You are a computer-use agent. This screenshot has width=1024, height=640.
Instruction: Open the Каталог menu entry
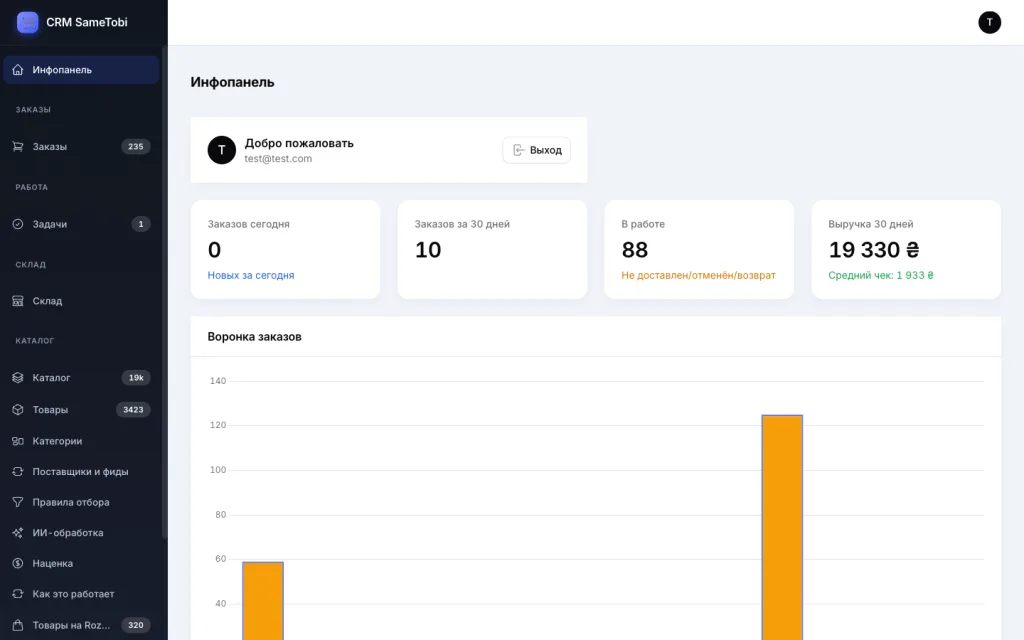point(81,377)
